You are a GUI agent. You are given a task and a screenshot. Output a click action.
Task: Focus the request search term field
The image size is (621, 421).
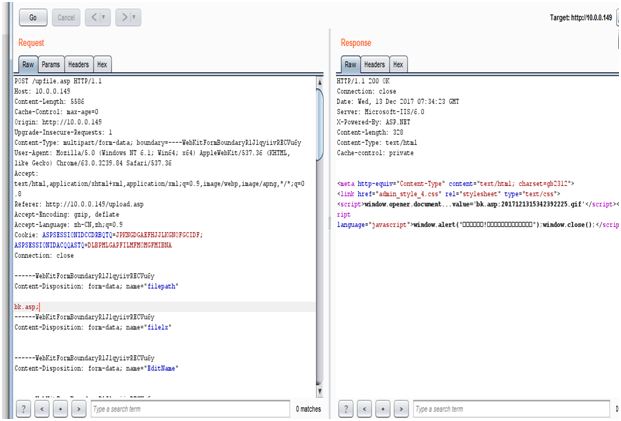pyautogui.click(x=190, y=409)
